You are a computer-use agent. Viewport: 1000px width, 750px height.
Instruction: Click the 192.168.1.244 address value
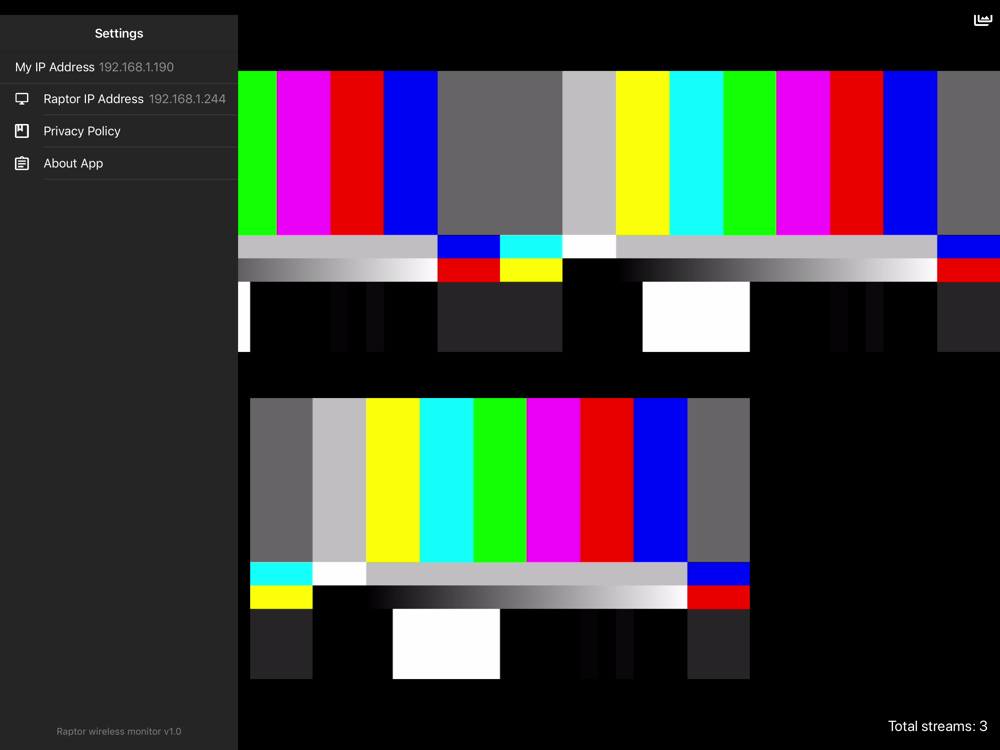click(188, 99)
